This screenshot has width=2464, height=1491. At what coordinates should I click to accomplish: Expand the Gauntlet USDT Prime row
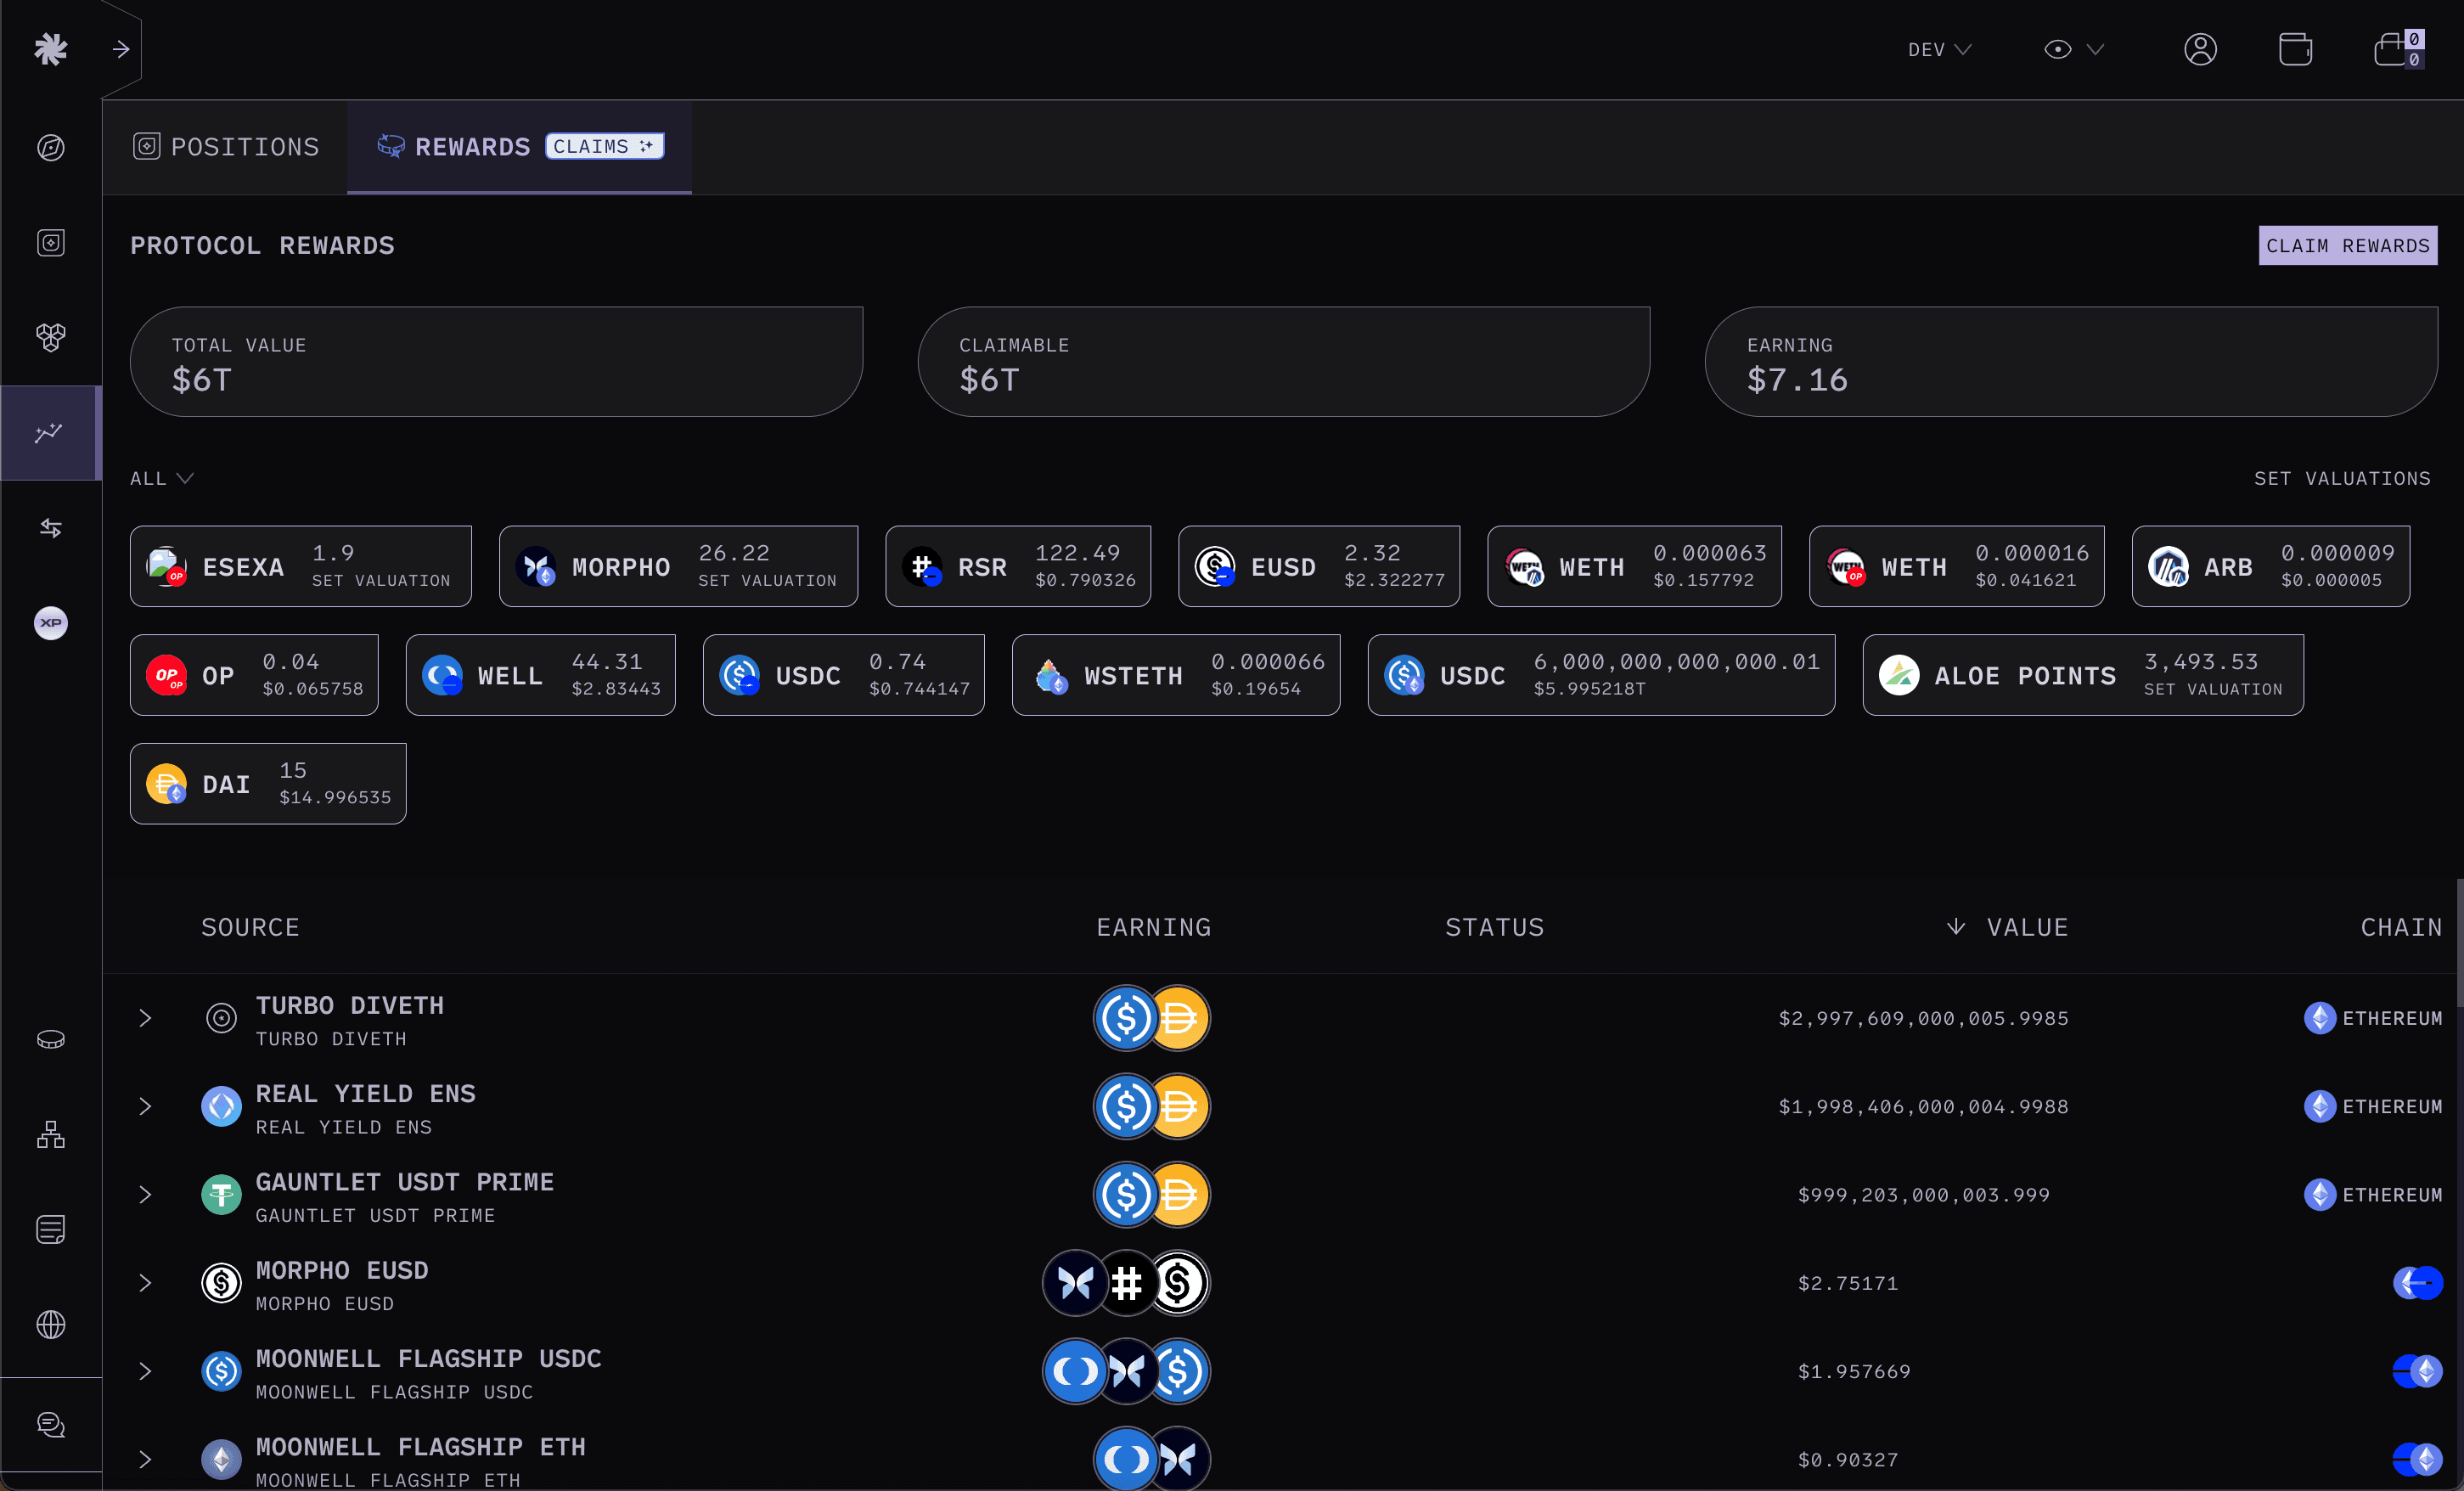click(145, 1194)
